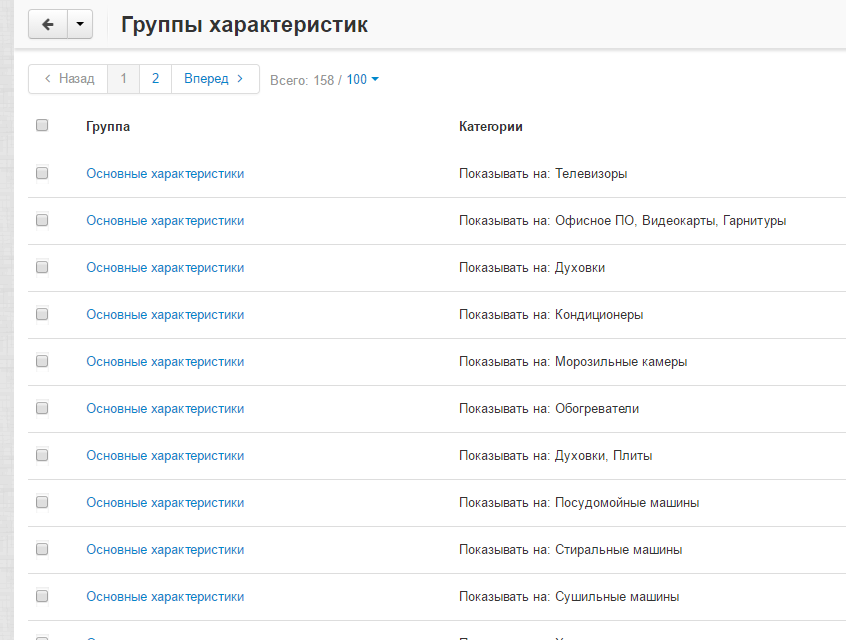Image resolution: width=846 pixels, height=640 pixels.
Task: Open Основные характеристики for Сушильные машины
Action: (165, 596)
